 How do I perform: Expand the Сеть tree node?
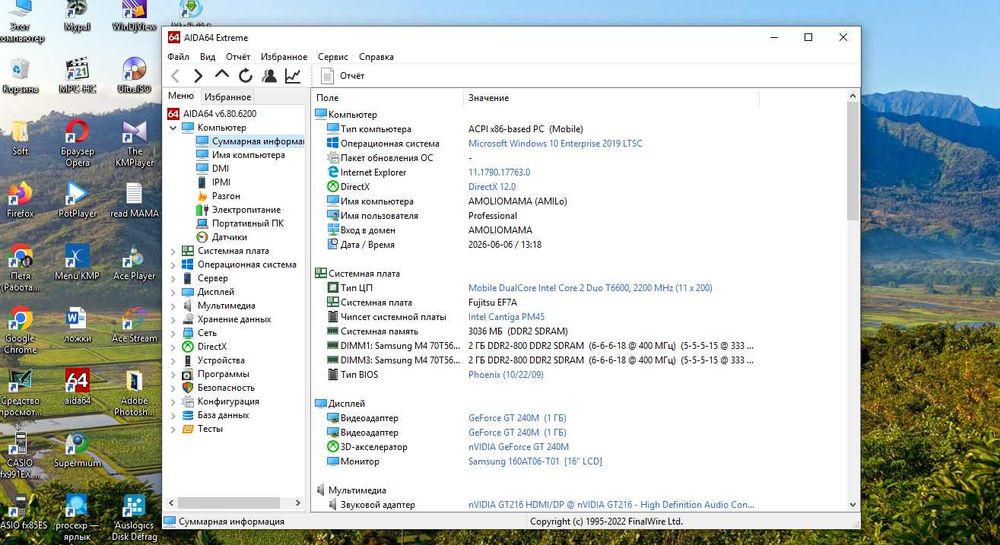pyautogui.click(x=173, y=333)
